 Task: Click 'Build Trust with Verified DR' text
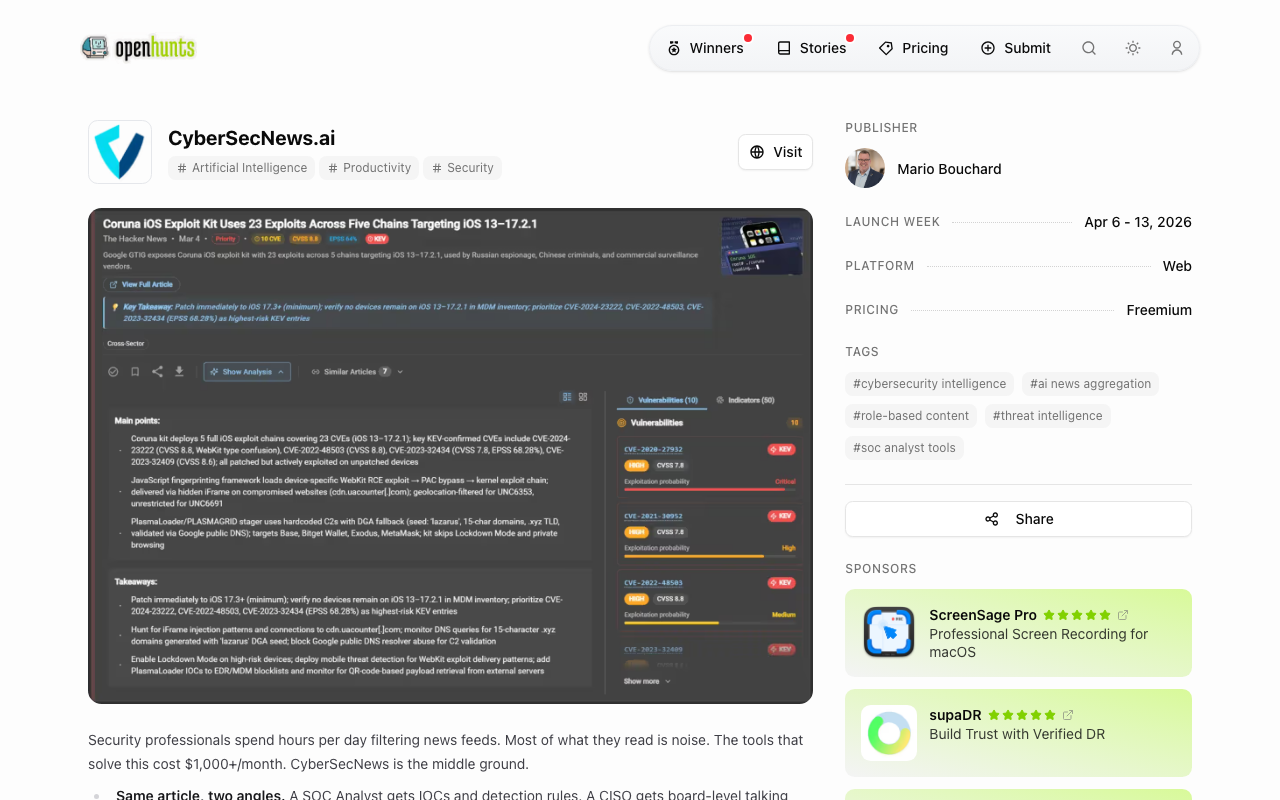tap(1017, 734)
